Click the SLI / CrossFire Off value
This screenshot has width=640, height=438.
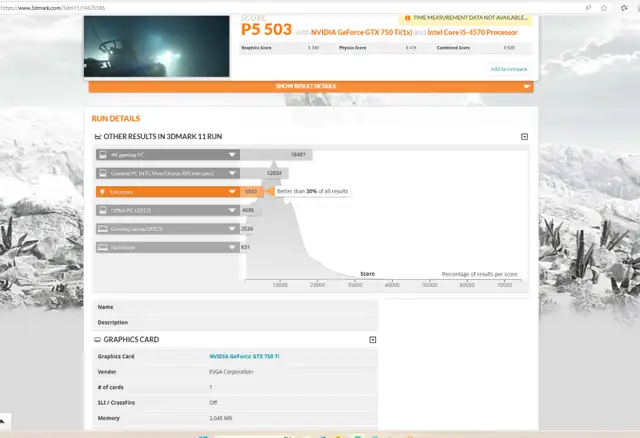[x=213, y=403]
